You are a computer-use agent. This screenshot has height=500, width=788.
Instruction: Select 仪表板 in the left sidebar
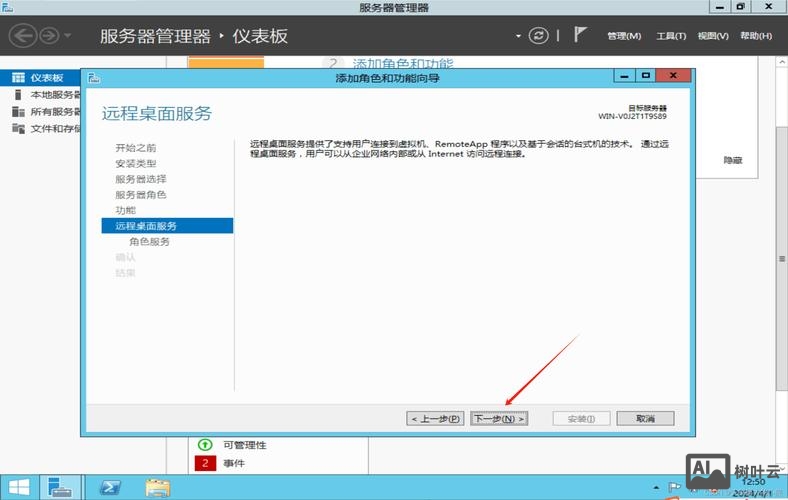pyautogui.click(x=41, y=77)
